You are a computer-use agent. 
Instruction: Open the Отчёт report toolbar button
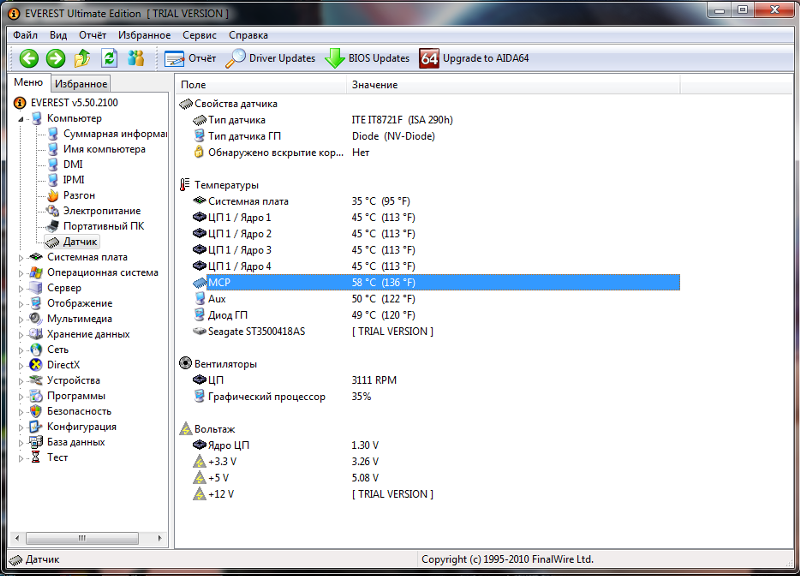tap(190, 58)
